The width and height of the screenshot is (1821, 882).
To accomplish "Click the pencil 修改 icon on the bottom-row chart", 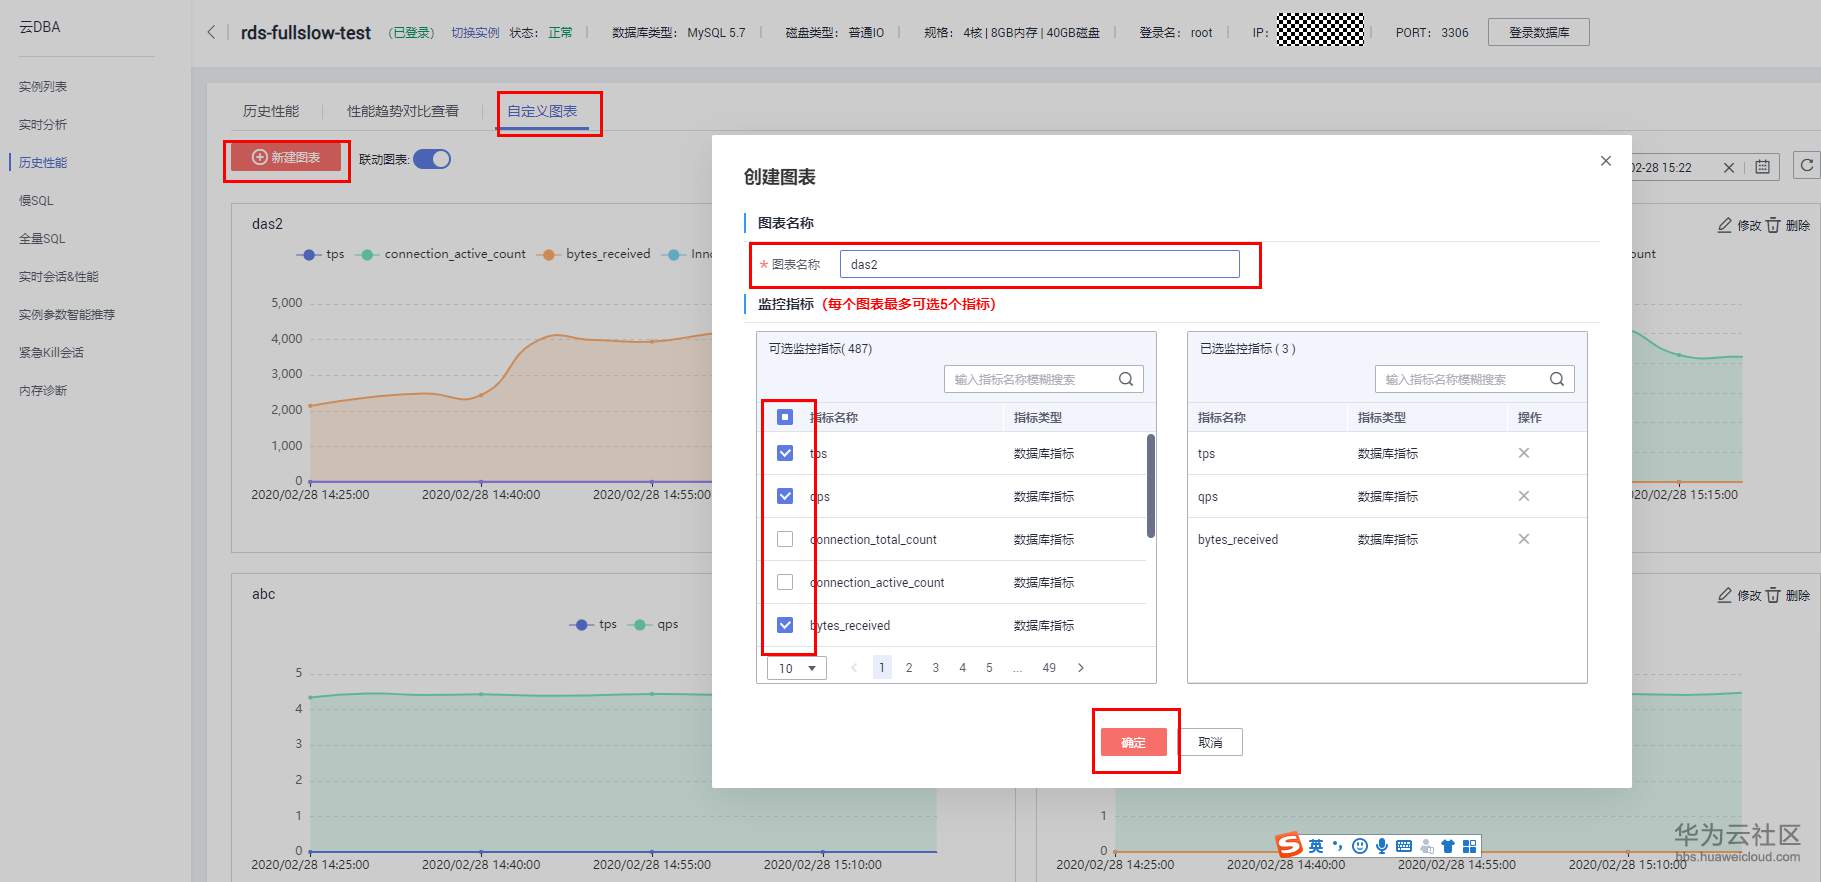I will (x=1725, y=595).
